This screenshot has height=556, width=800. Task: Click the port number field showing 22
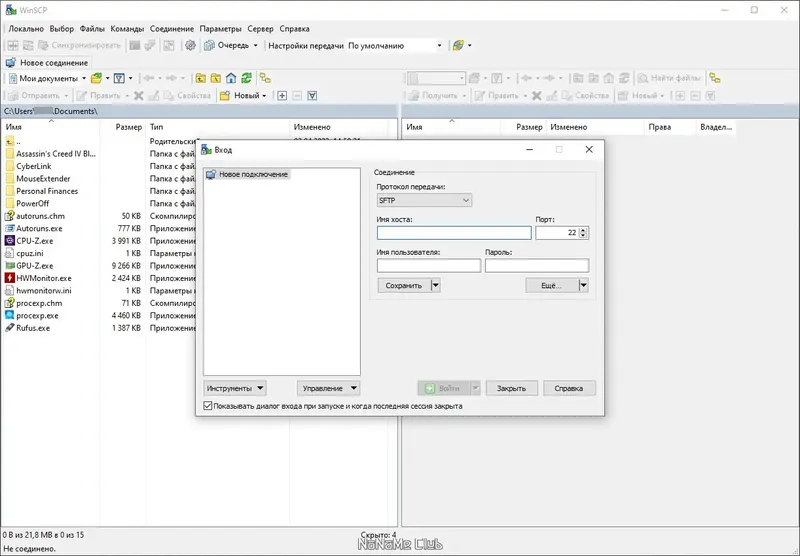click(558, 233)
